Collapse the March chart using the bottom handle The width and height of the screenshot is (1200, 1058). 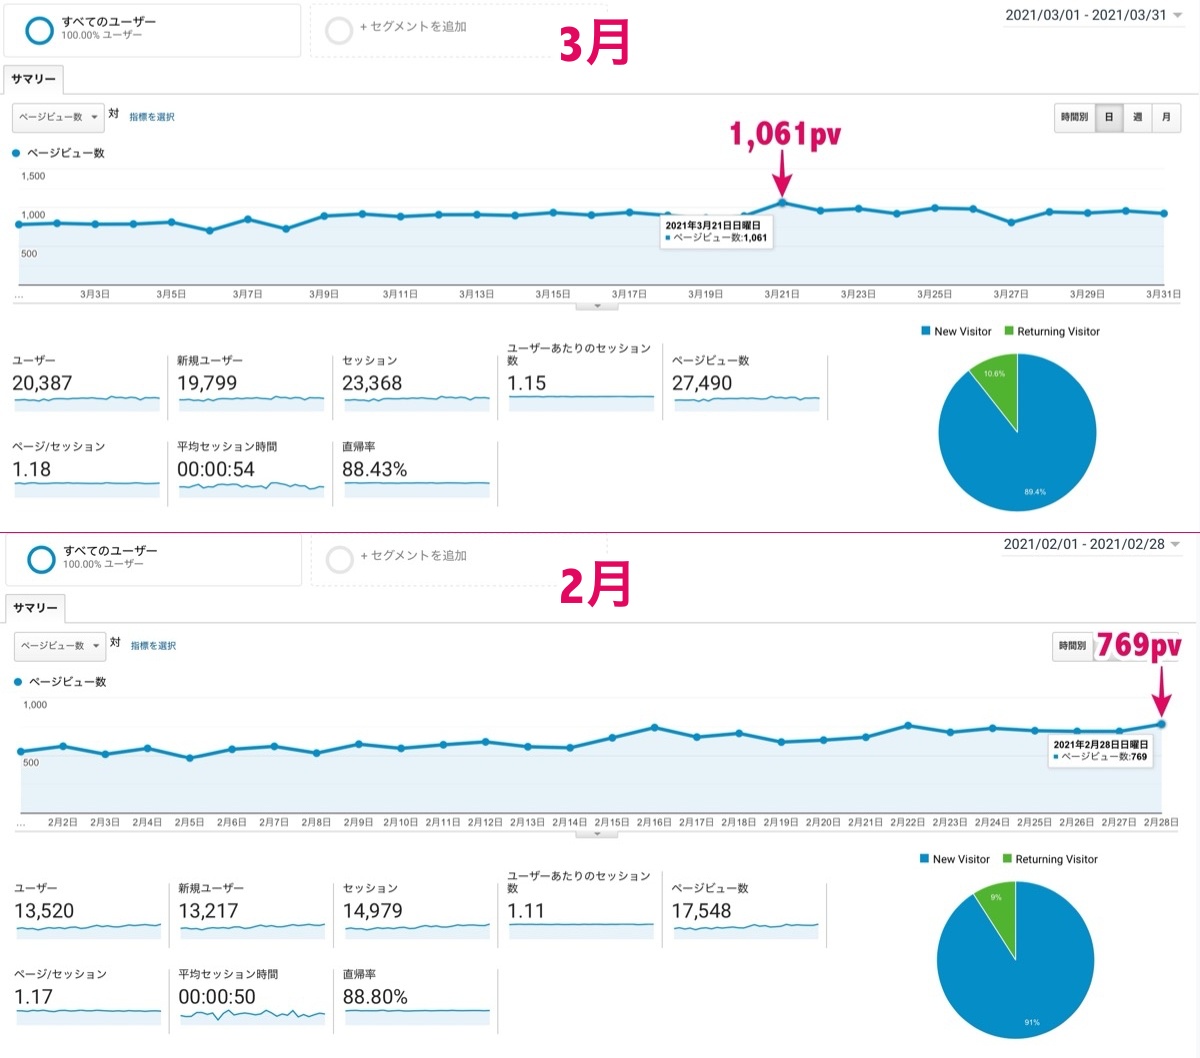tap(598, 306)
